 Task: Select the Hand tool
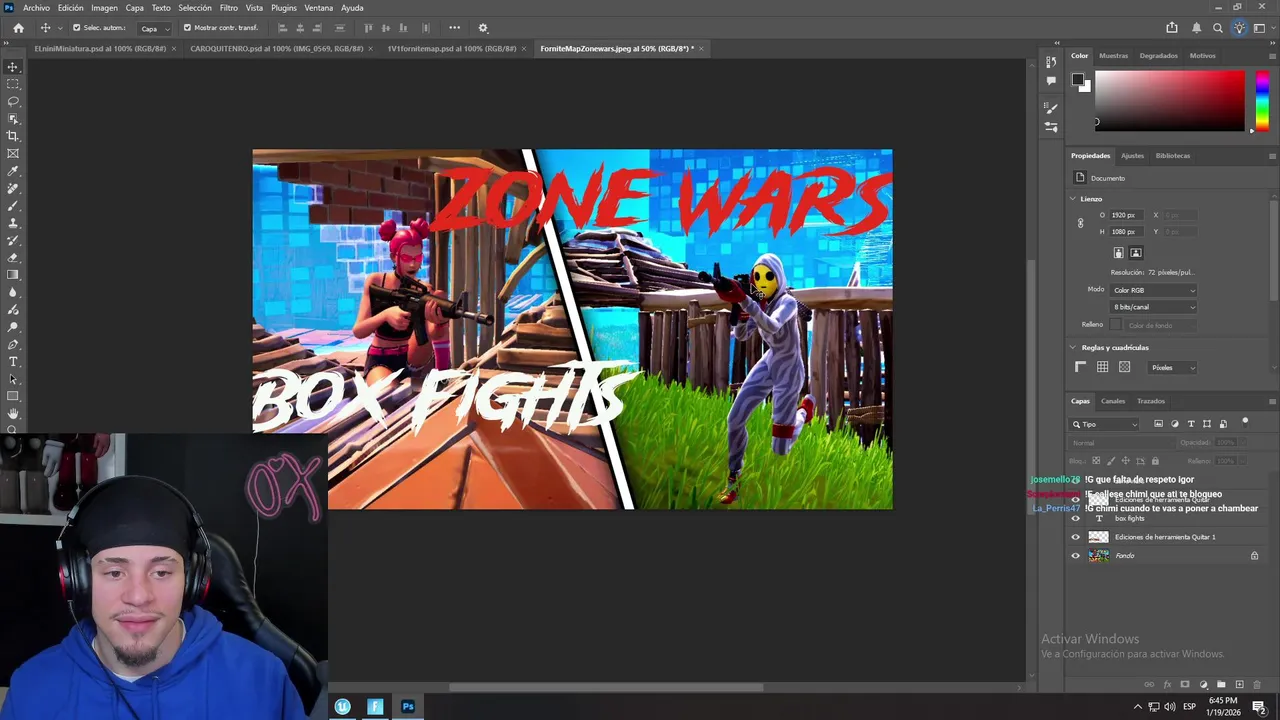[13, 413]
